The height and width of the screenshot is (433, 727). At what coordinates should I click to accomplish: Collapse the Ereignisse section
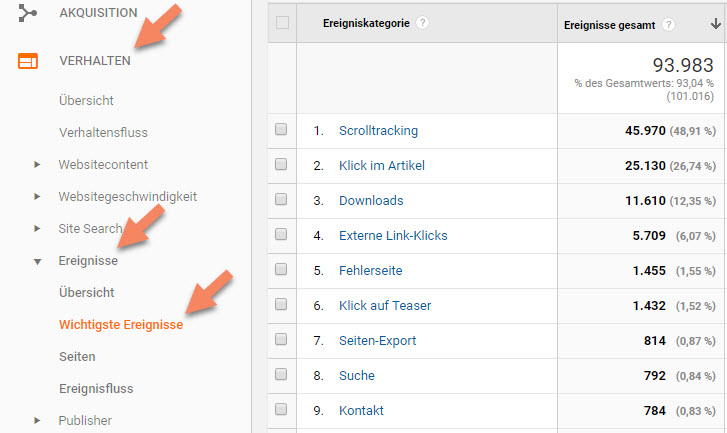point(38,261)
